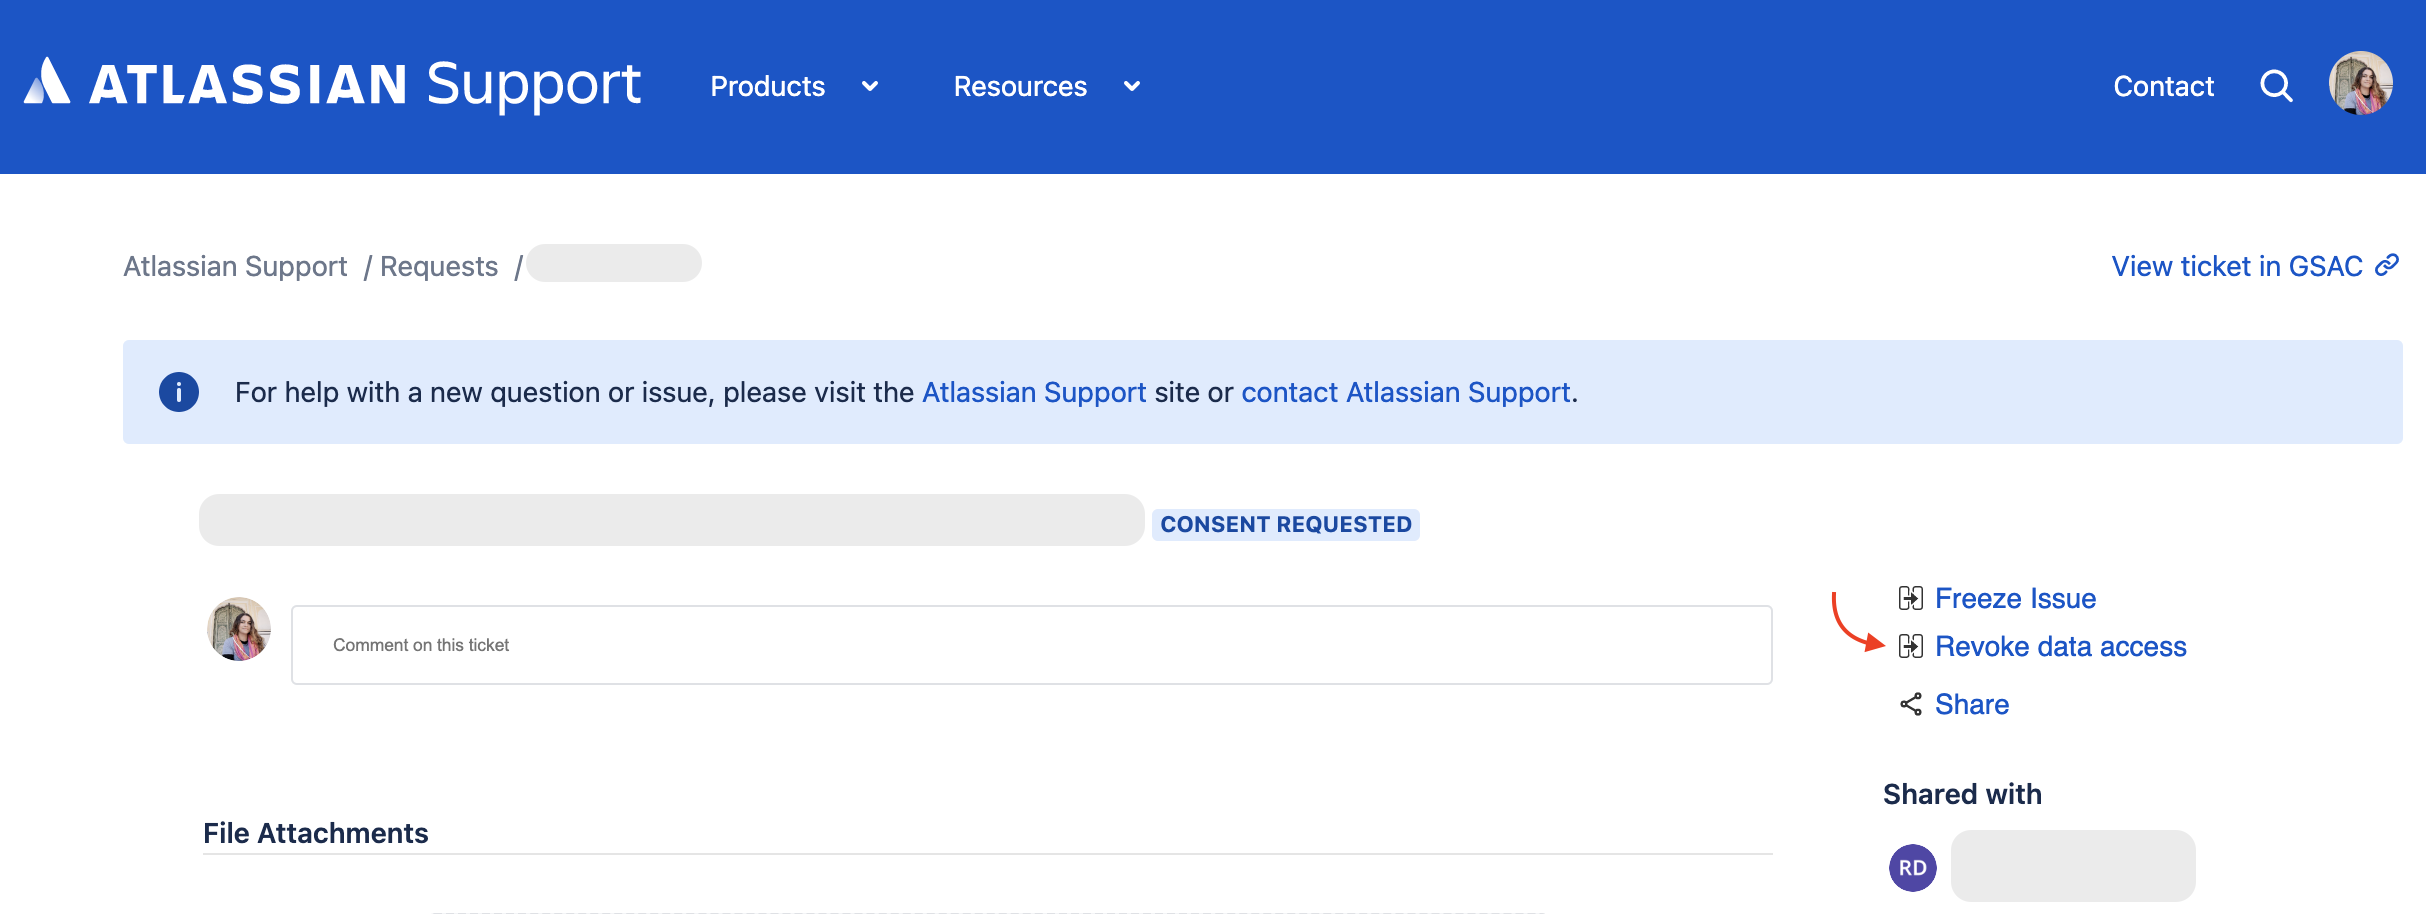The width and height of the screenshot is (2426, 914).
Task: Click the Atlassian logo icon
Action: pos(47,81)
